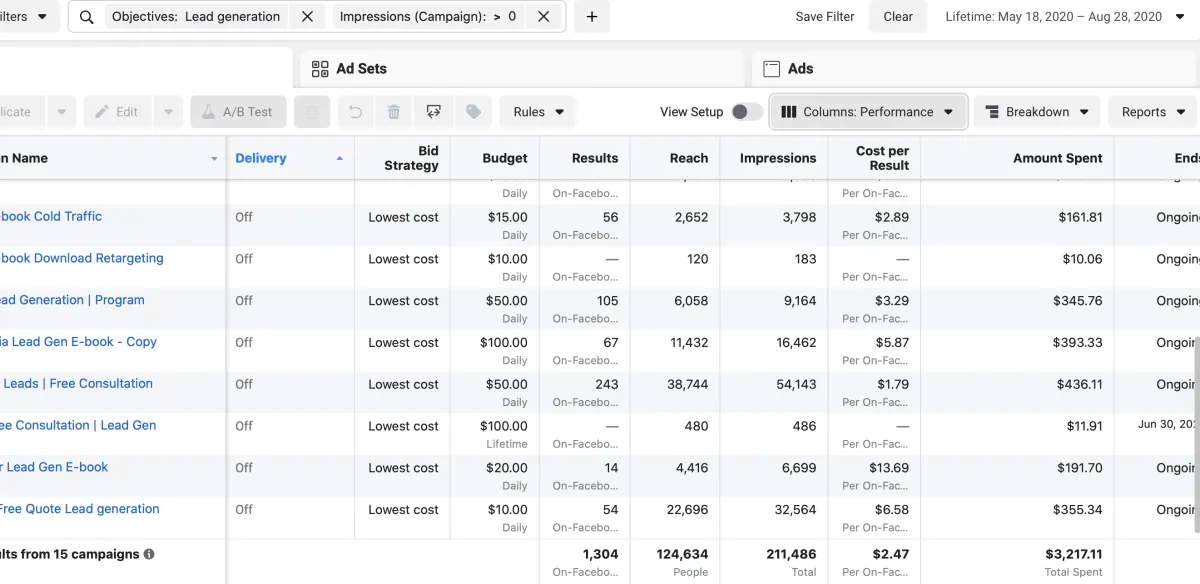1200x584 pixels.
Task: Click the greyed icon next to A/B Test
Action: [x=312, y=112]
